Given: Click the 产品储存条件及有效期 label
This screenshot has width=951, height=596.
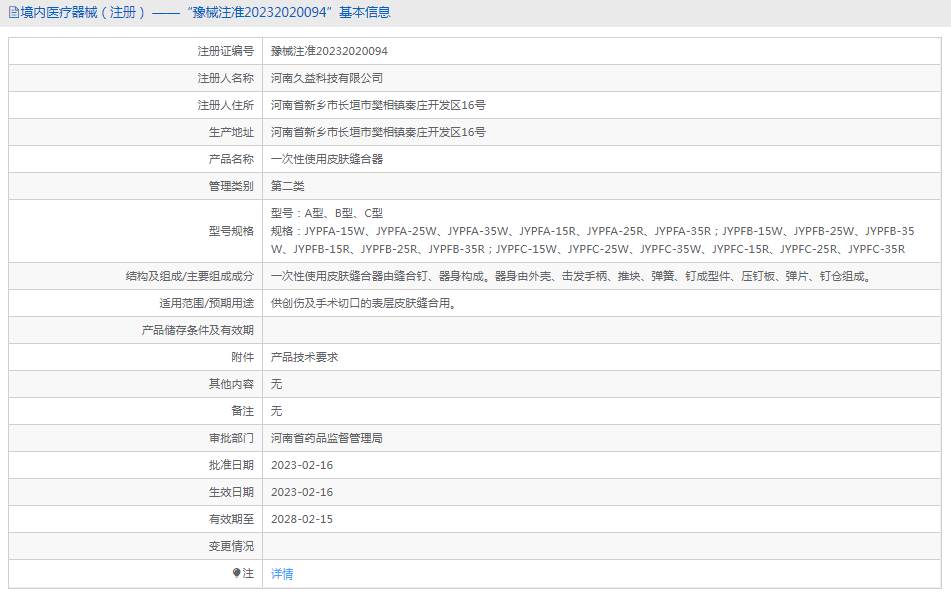Looking at the screenshot, I should point(198,330).
